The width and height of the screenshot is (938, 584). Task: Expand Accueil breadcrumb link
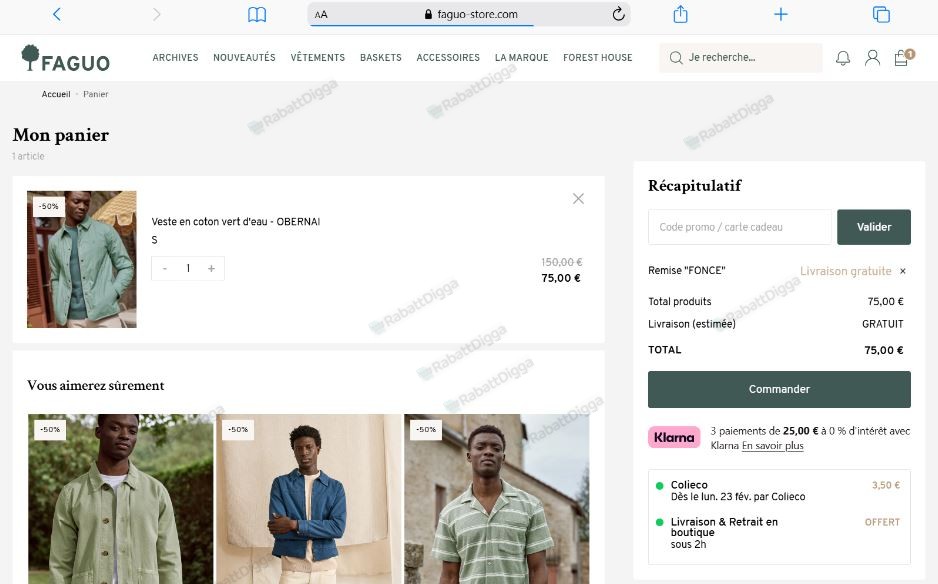click(x=55, y=94)
